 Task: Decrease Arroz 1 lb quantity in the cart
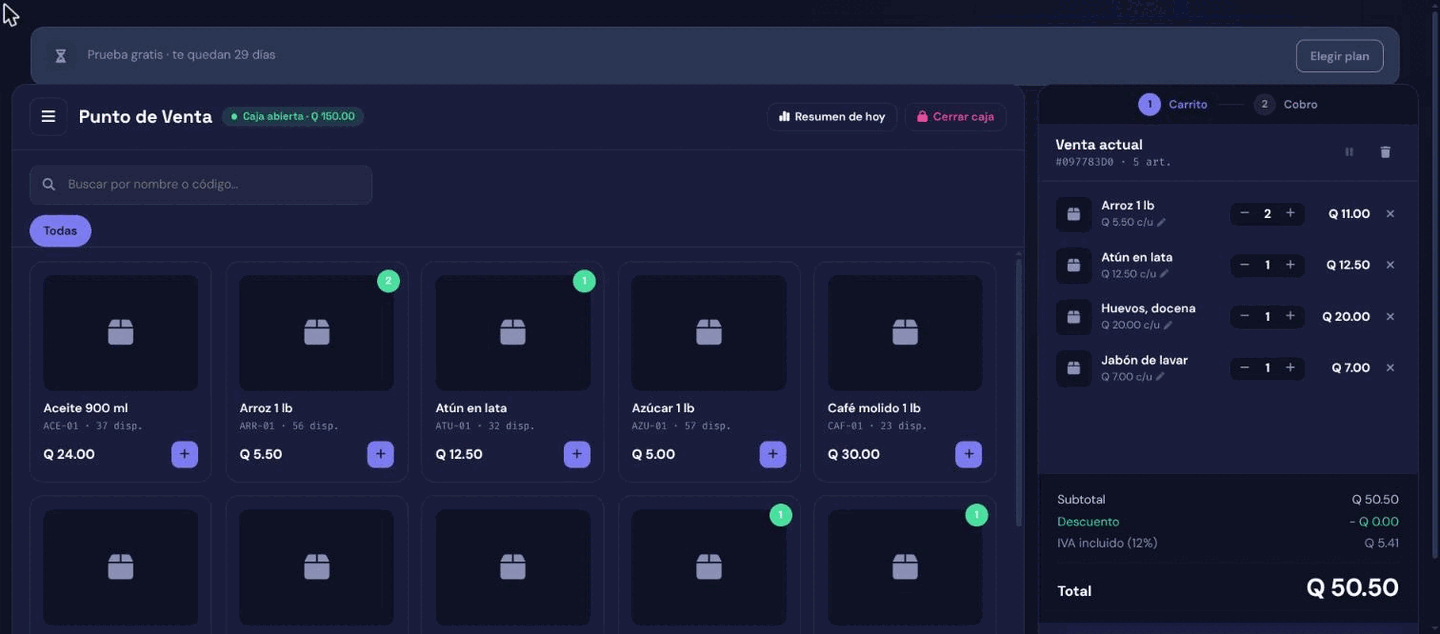(1244, 213)
